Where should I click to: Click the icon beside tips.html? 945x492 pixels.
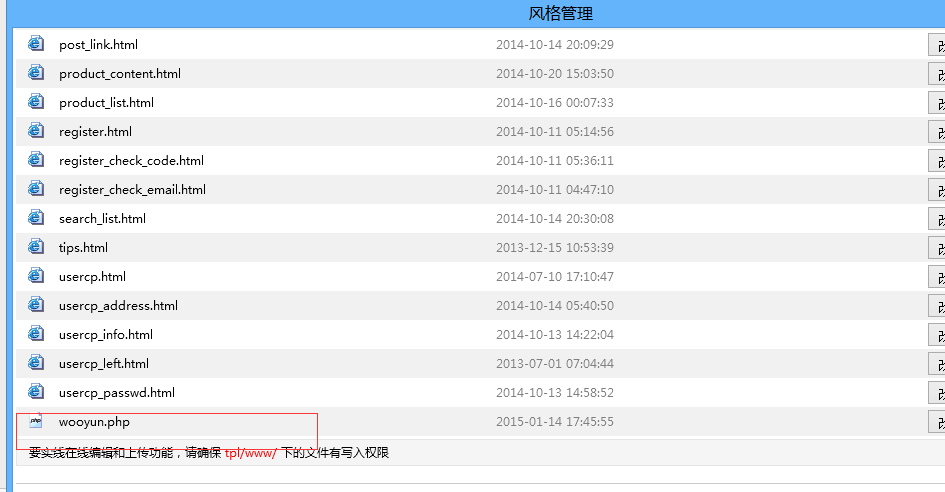coord(36,246)
